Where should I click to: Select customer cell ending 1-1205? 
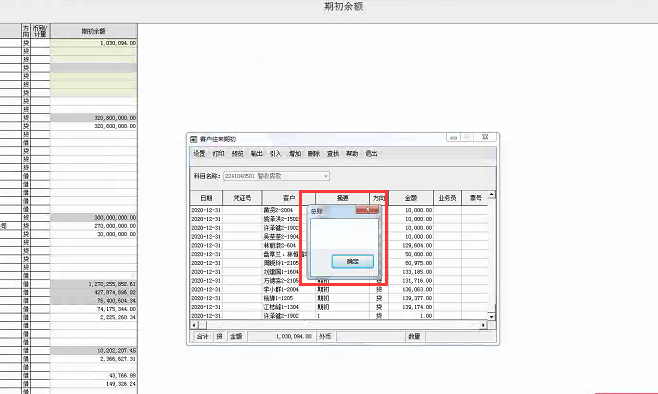click(289, 298)
